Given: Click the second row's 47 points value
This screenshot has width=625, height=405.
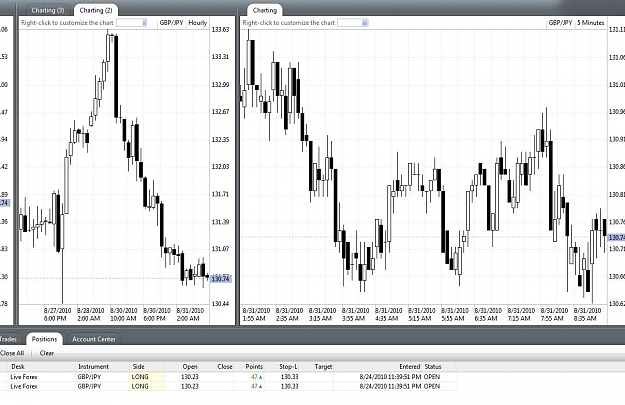Looking at the screenshot, I should click(x=256, y=386).
